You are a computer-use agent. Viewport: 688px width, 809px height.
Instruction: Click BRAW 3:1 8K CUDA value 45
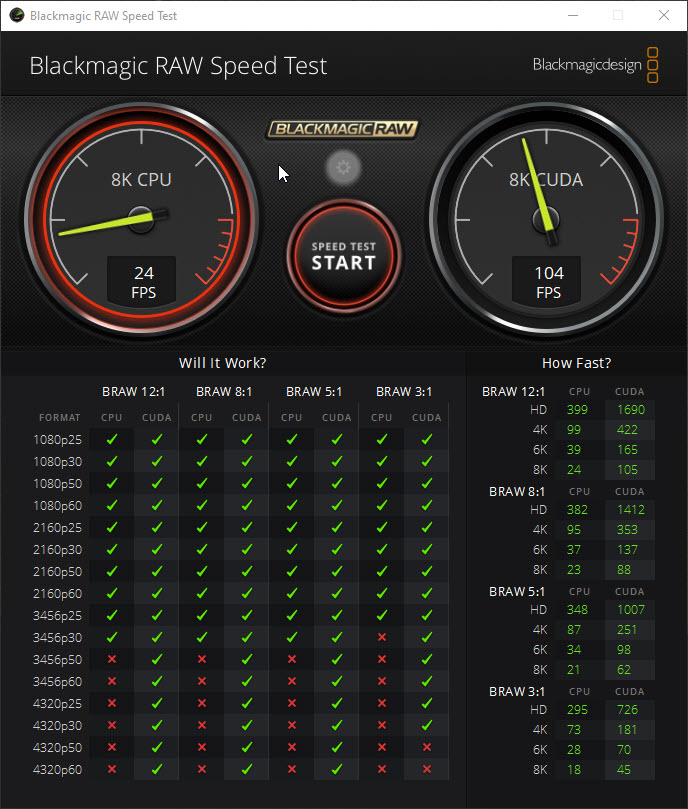point(623,770)
